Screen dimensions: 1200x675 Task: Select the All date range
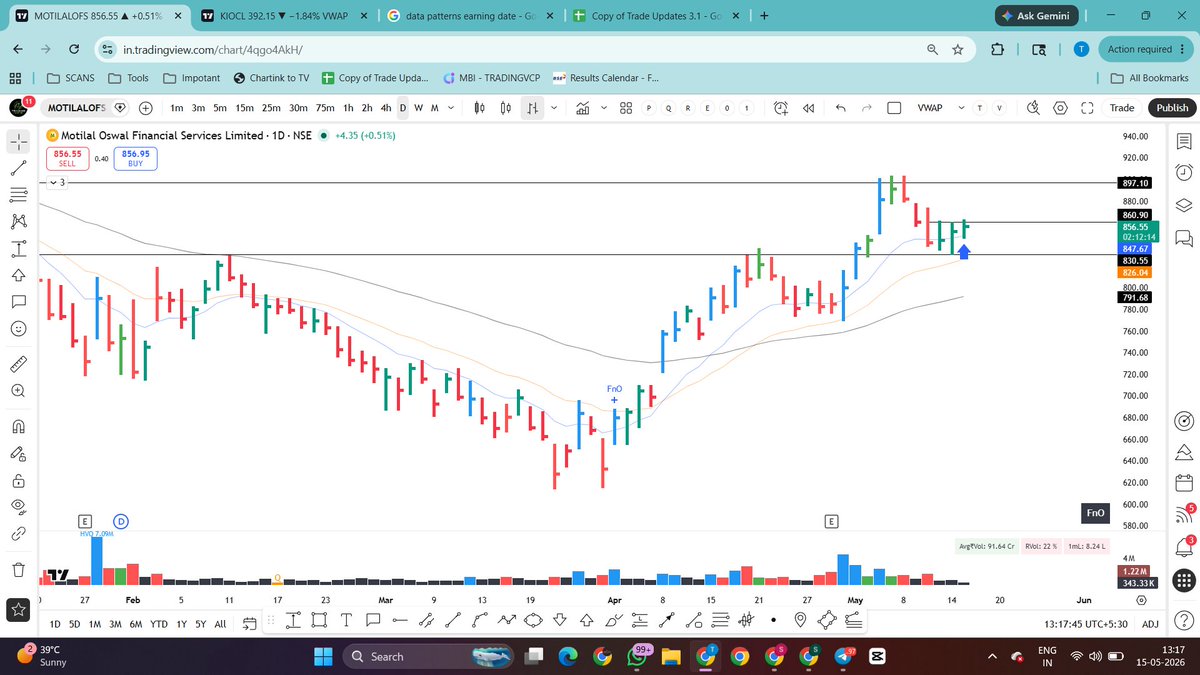tap(220, 623)
